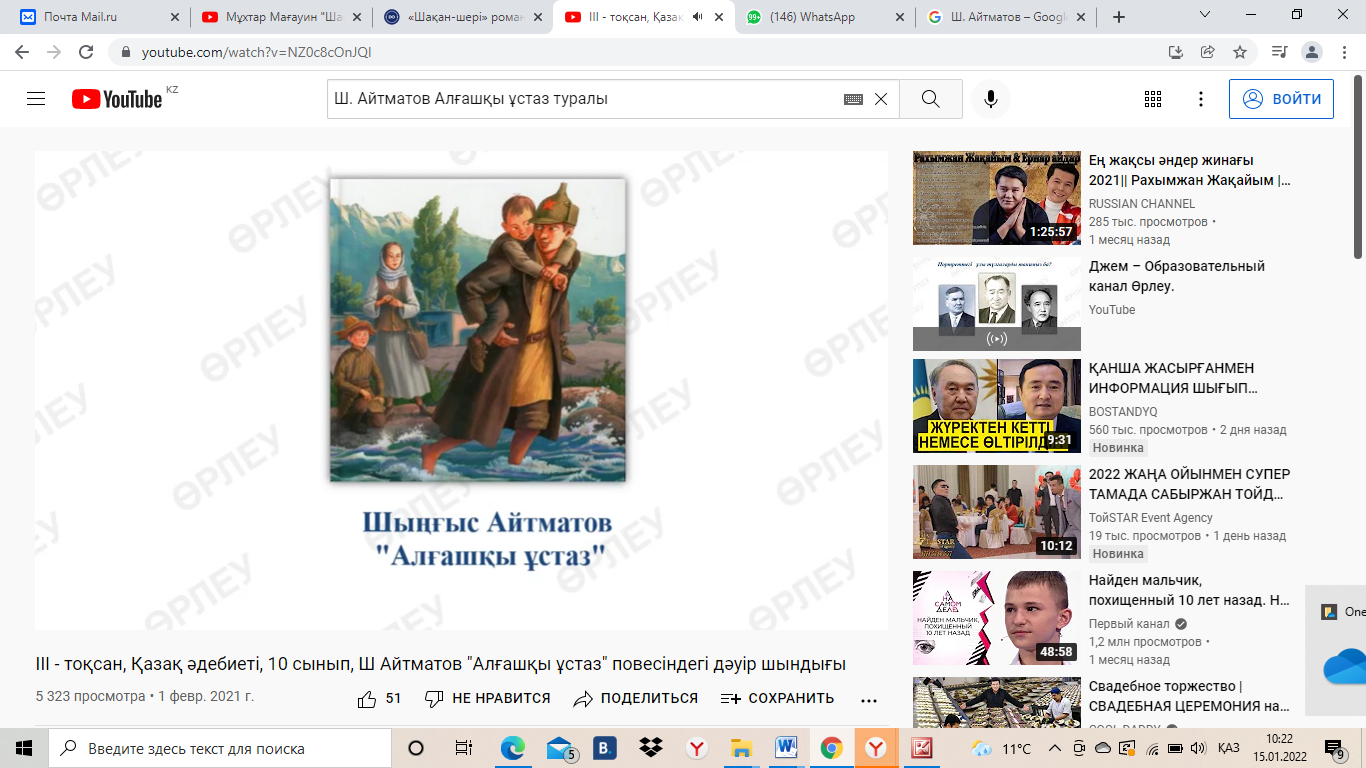Open Chrome media controls
Image resolution: width=1366 pixels, height=768 pixels.
(1279, 52)
